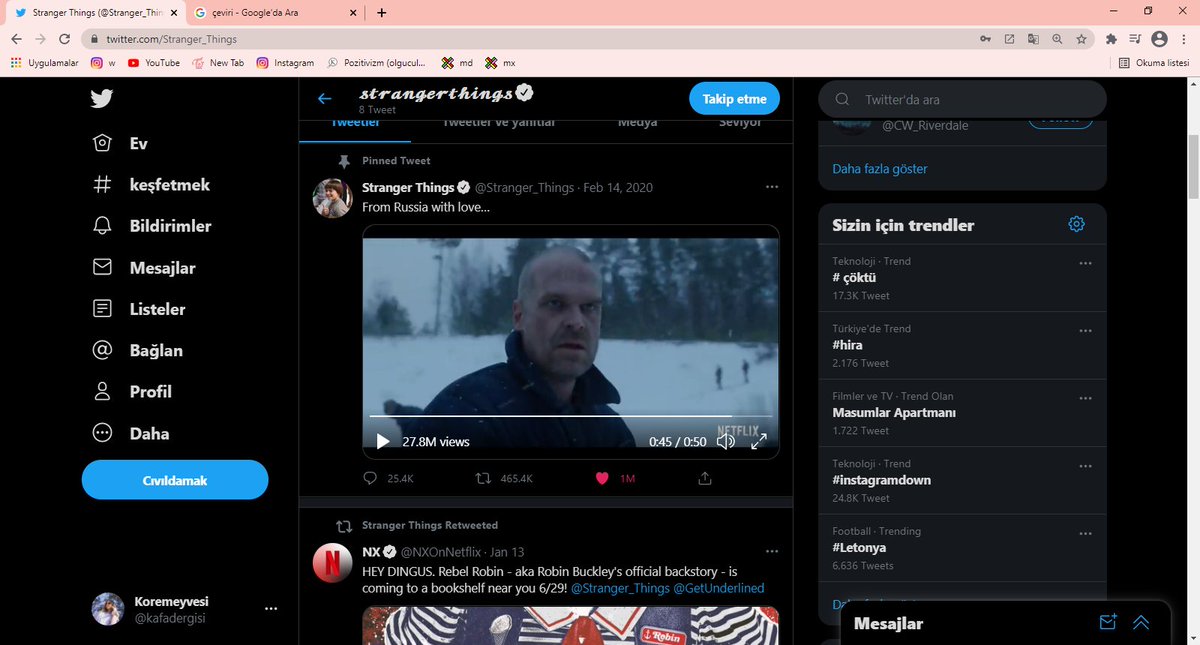
Task: Click Daha fazla göster link
Action: tap(880, 169)
